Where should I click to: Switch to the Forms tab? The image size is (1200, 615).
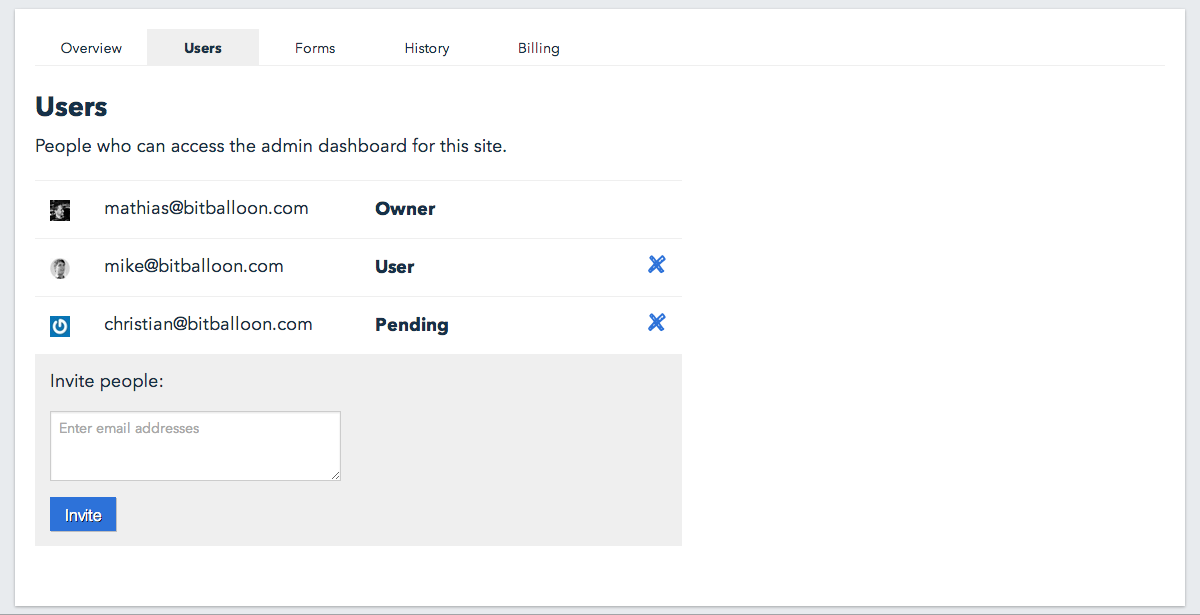(315, 48)
